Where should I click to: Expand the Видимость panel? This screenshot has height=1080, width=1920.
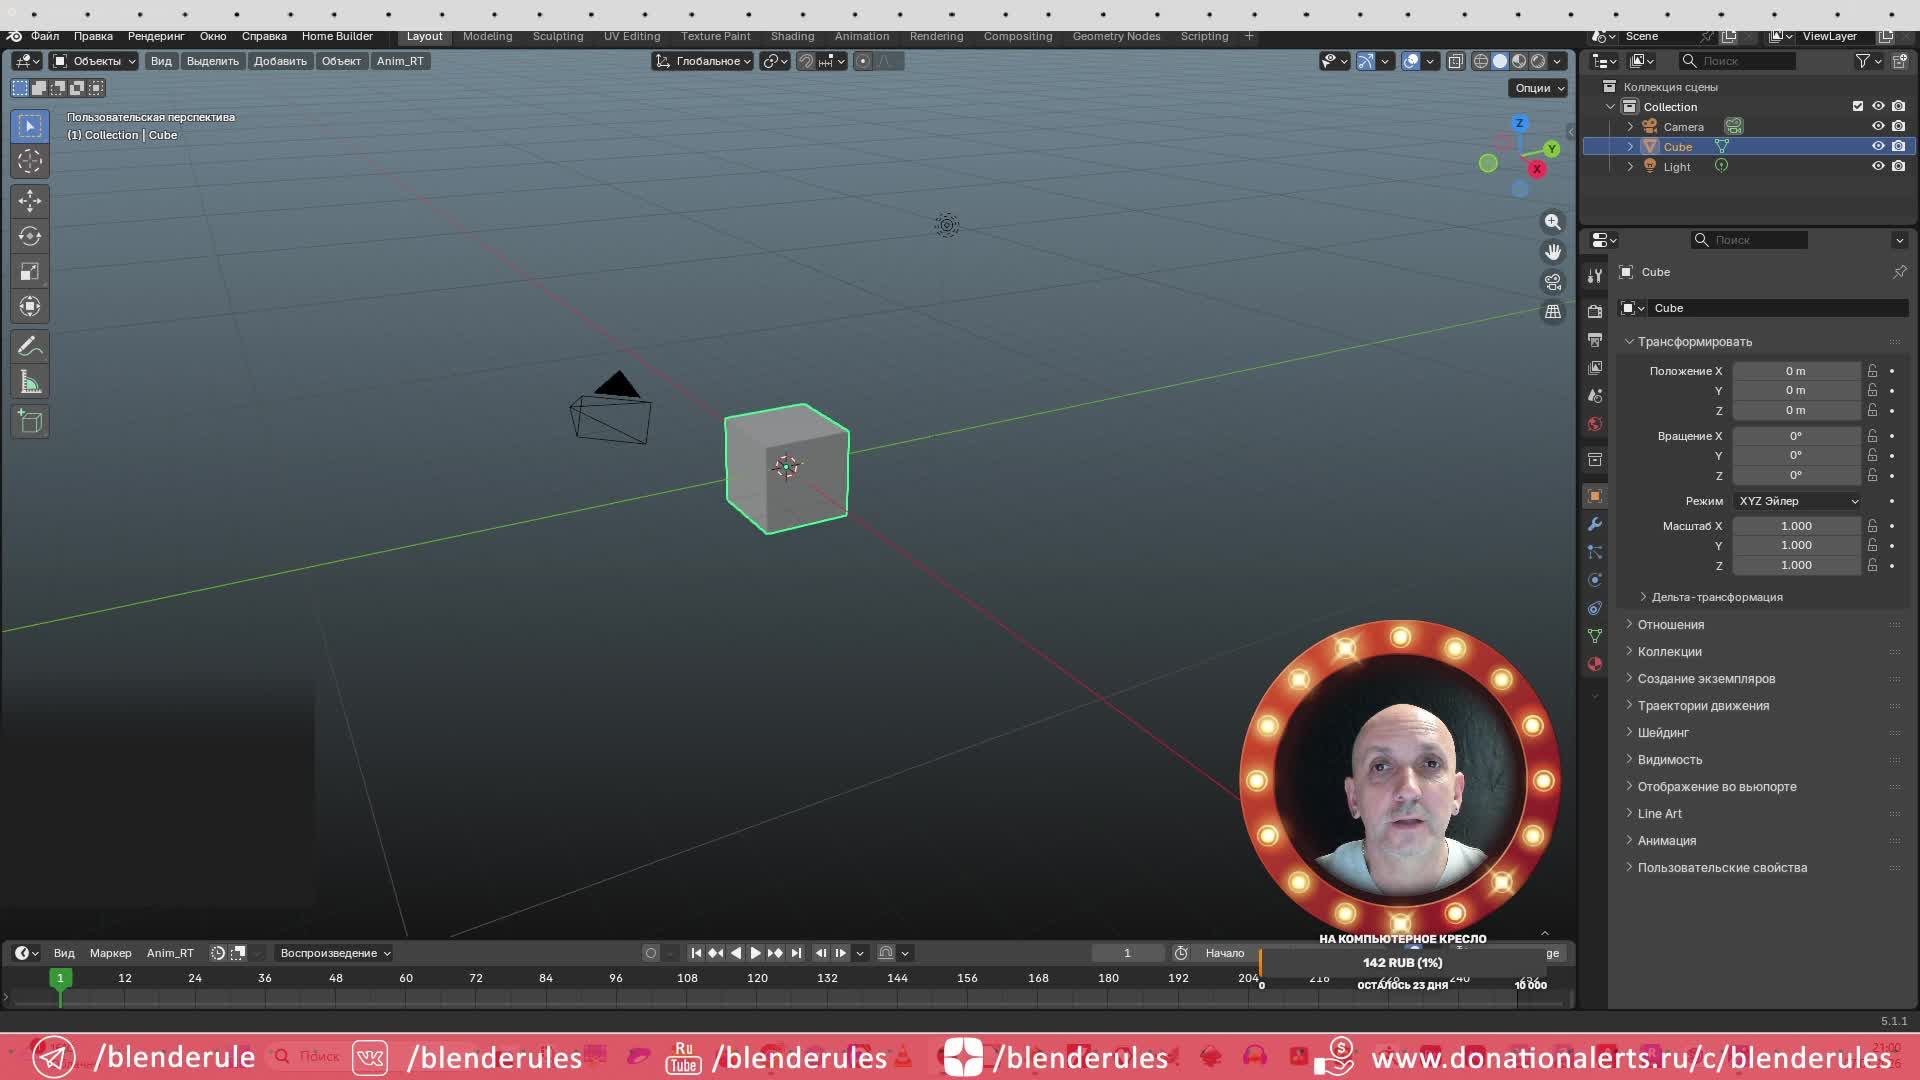click(1668, 760)
